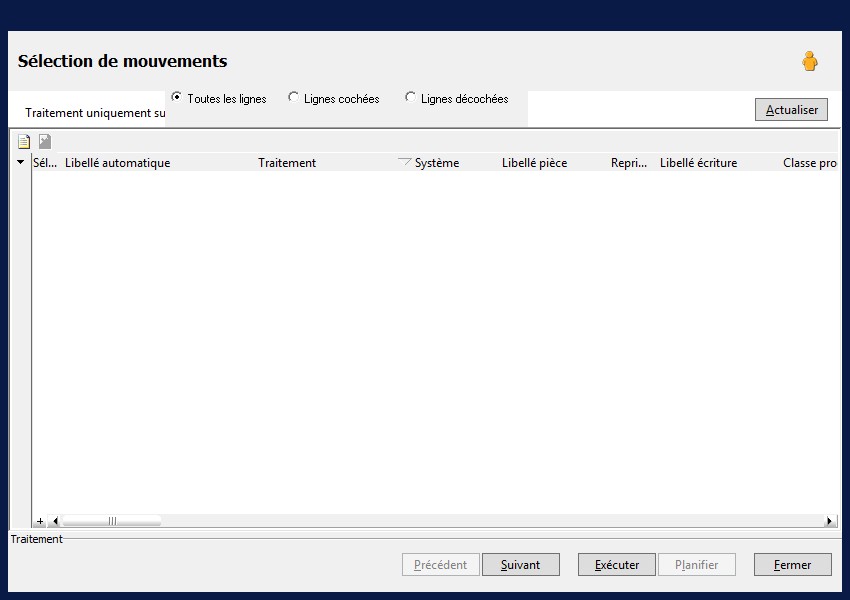
Task: Click the sort triangle next to Système column
Action: pos(404,162)
